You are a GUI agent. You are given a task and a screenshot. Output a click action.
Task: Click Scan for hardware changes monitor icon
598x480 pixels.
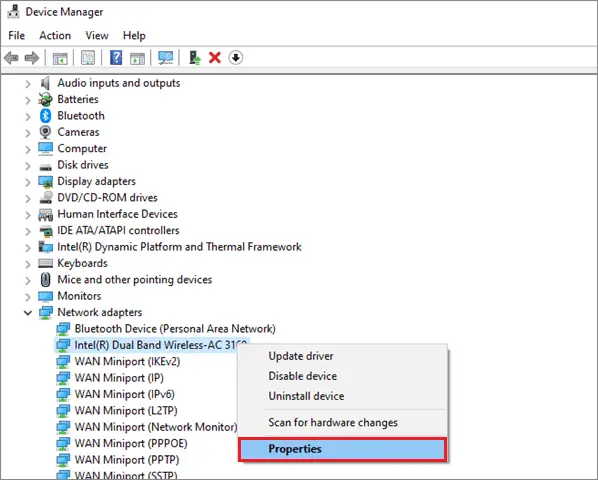click(x=166, y=58)
